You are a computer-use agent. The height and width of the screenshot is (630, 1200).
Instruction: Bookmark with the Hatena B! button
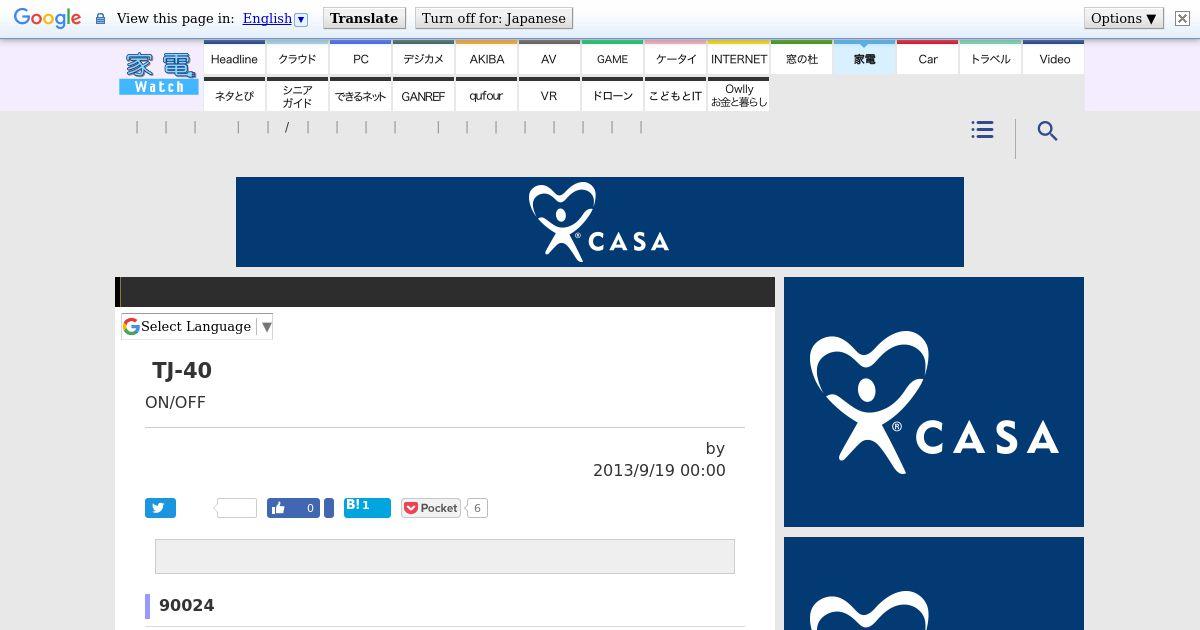[367, 507]
